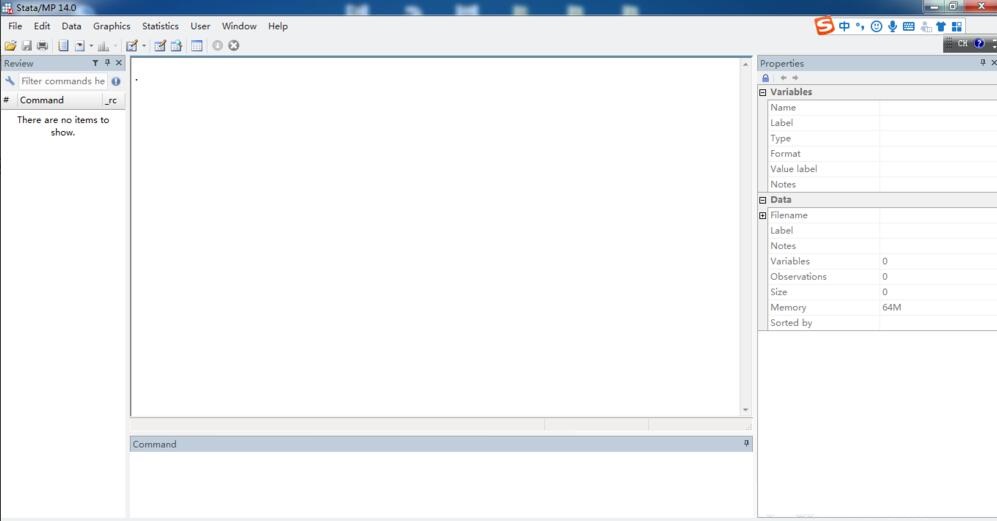Click the wrench icon in Review panel
This screenshot has height=521, width=997.
(10, 81)
